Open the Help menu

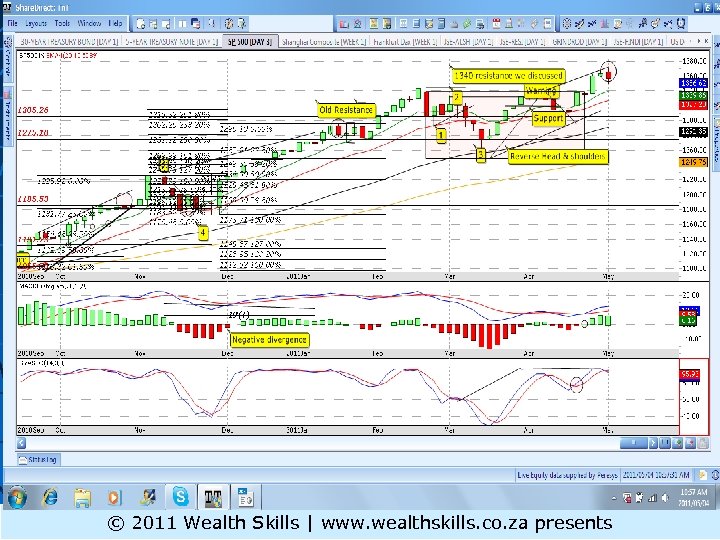115,23
